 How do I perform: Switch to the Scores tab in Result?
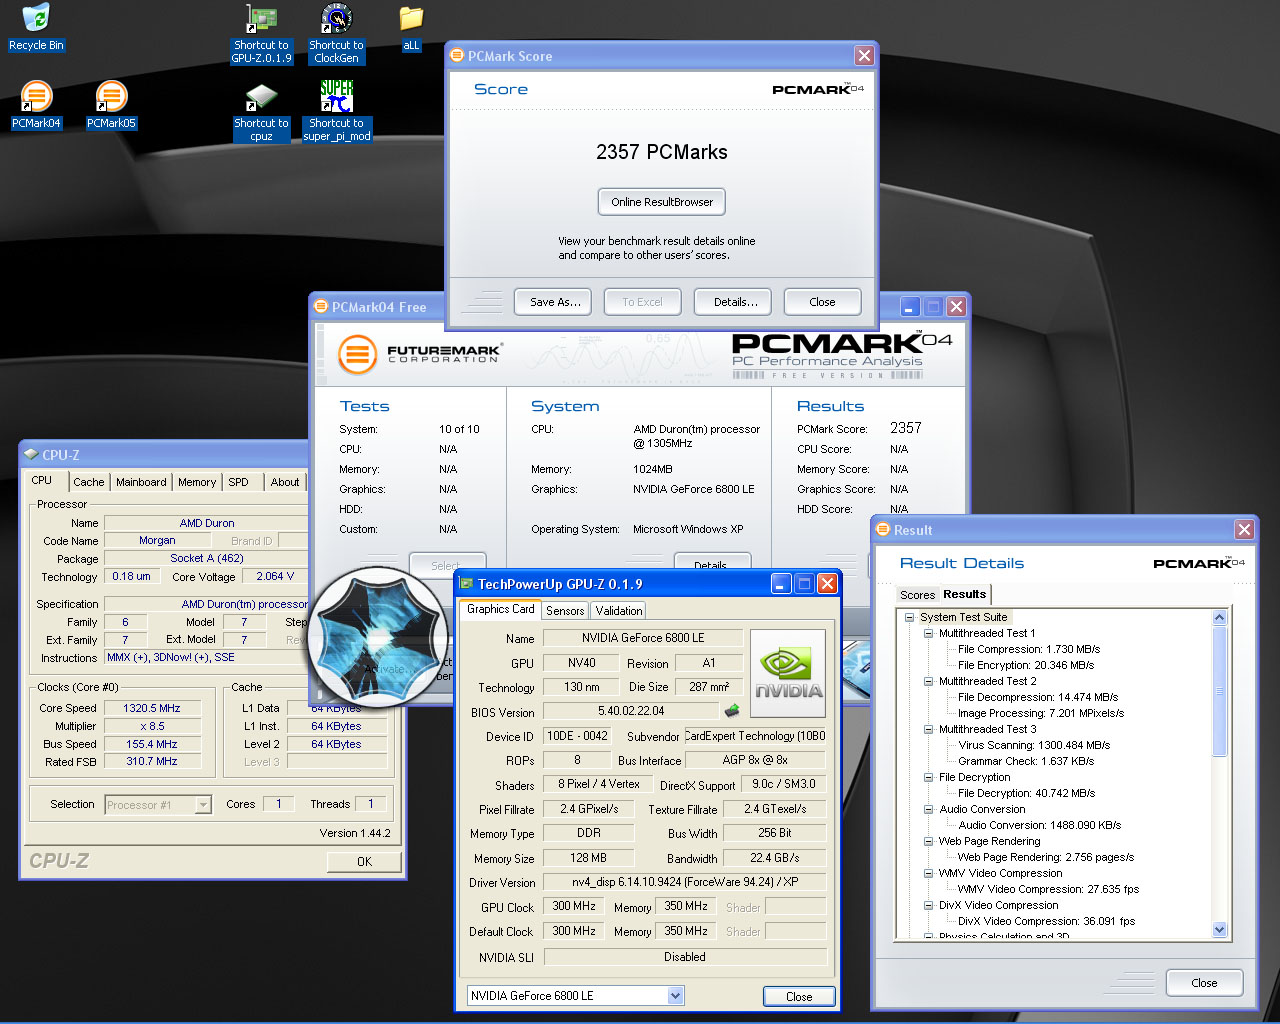[x=917, y=595]
